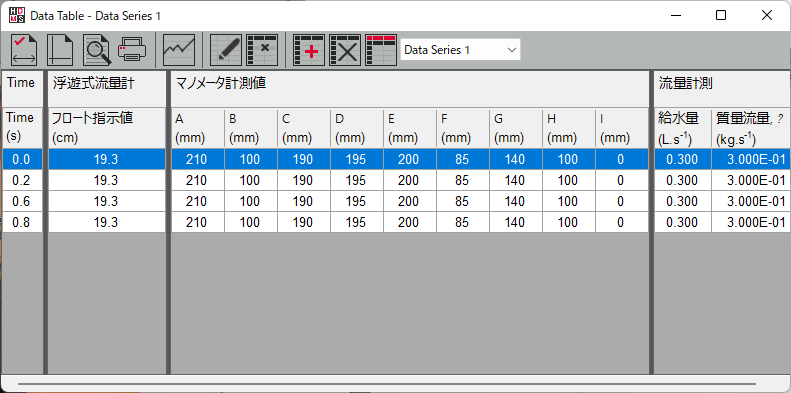791x393 pixels.
Task: Click float value 19.3 in 0.2 row
Action: pyautogui.click(x=106, y=181)
